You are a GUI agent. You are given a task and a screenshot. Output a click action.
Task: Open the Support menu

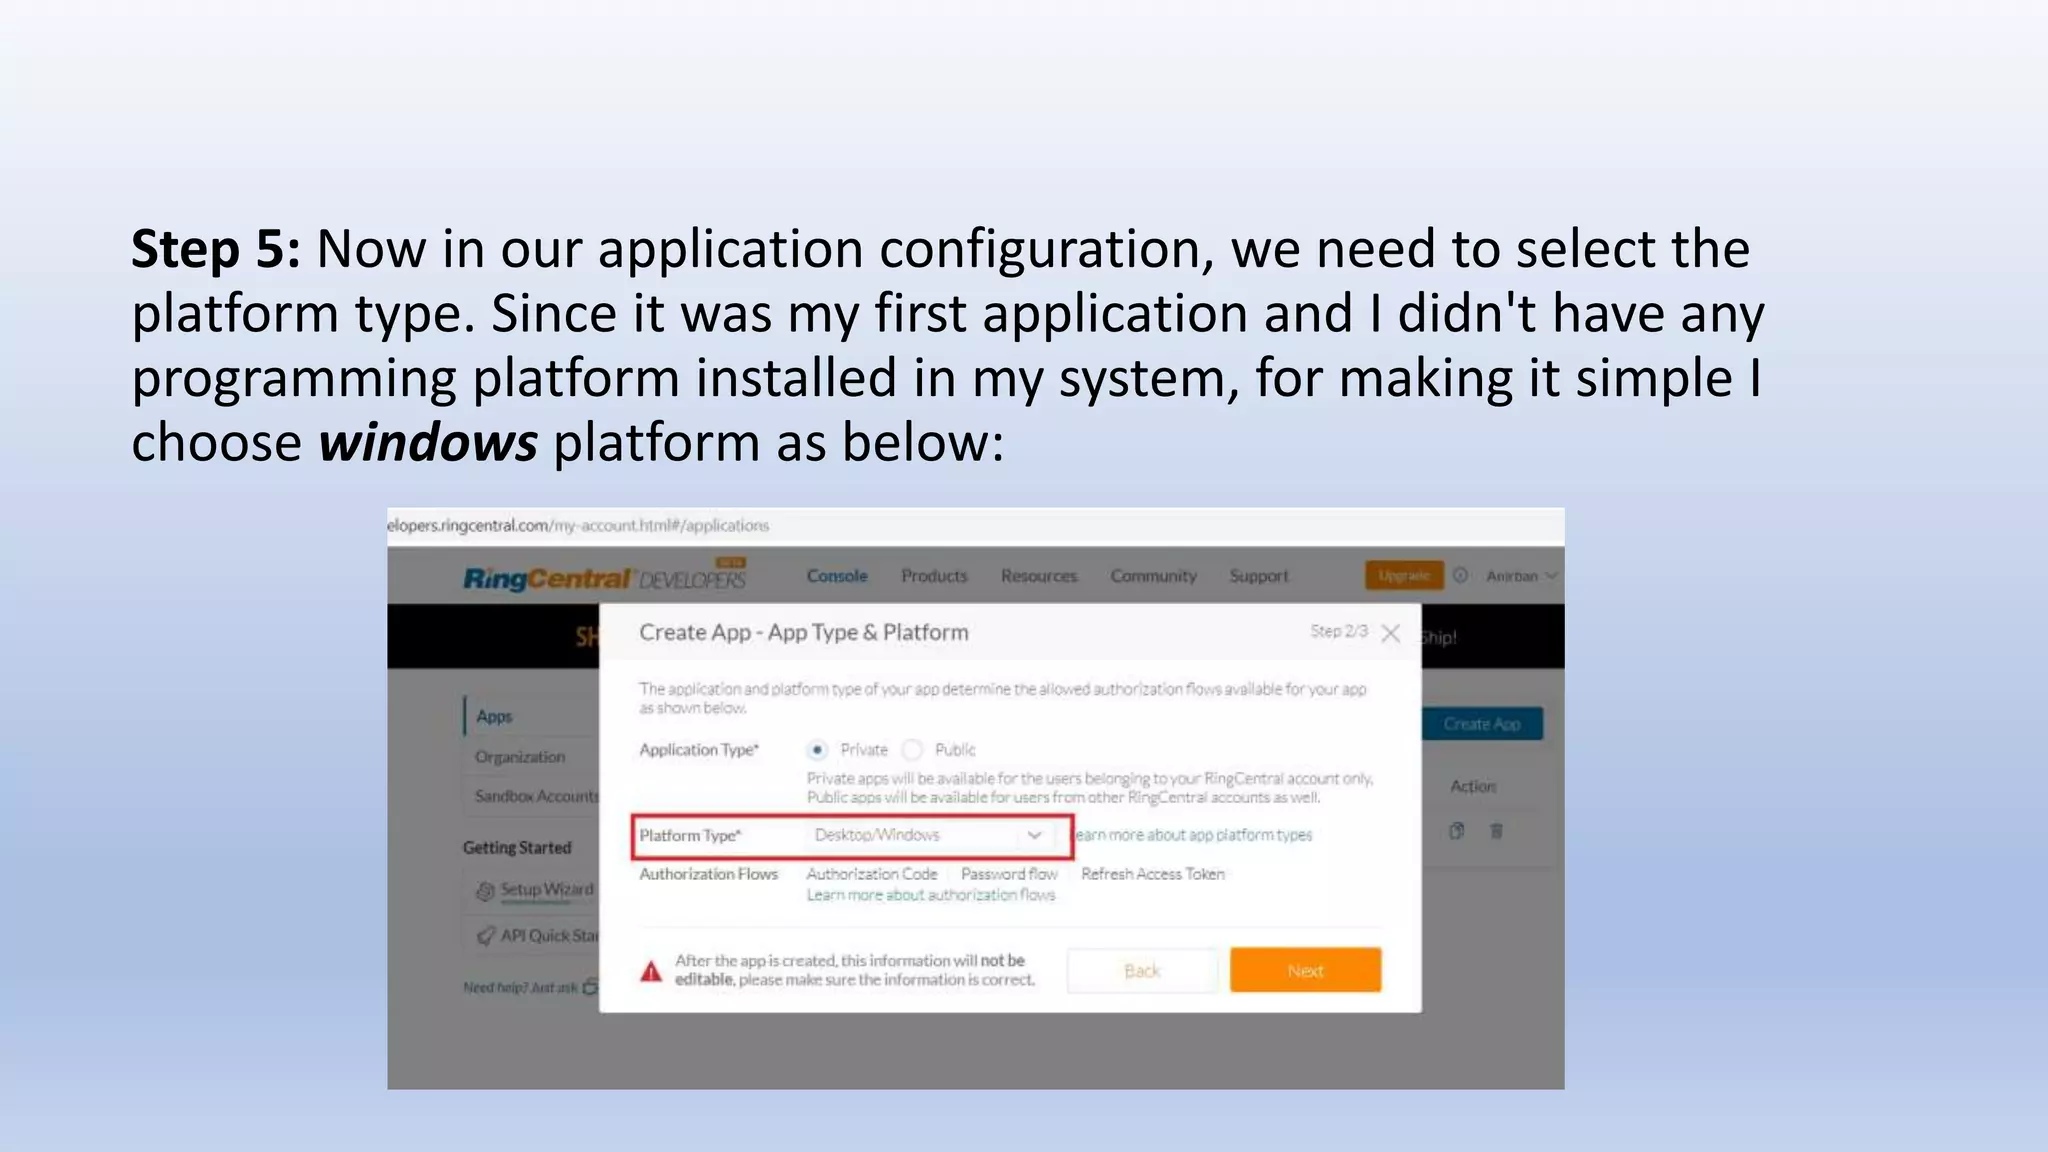coord(1258,576)
